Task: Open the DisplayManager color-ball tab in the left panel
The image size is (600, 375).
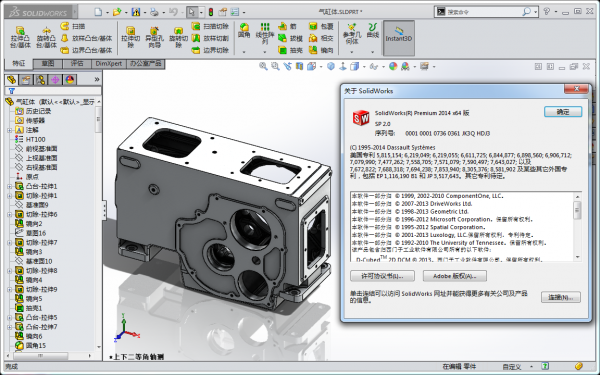Action: coord(70,80)
